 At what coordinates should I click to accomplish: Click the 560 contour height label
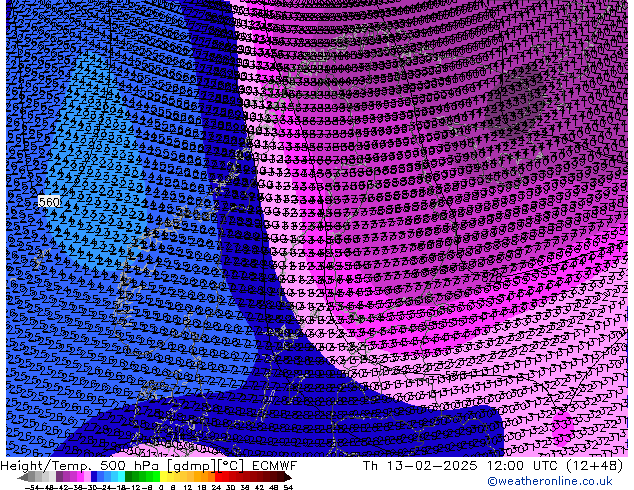[49, 202]
